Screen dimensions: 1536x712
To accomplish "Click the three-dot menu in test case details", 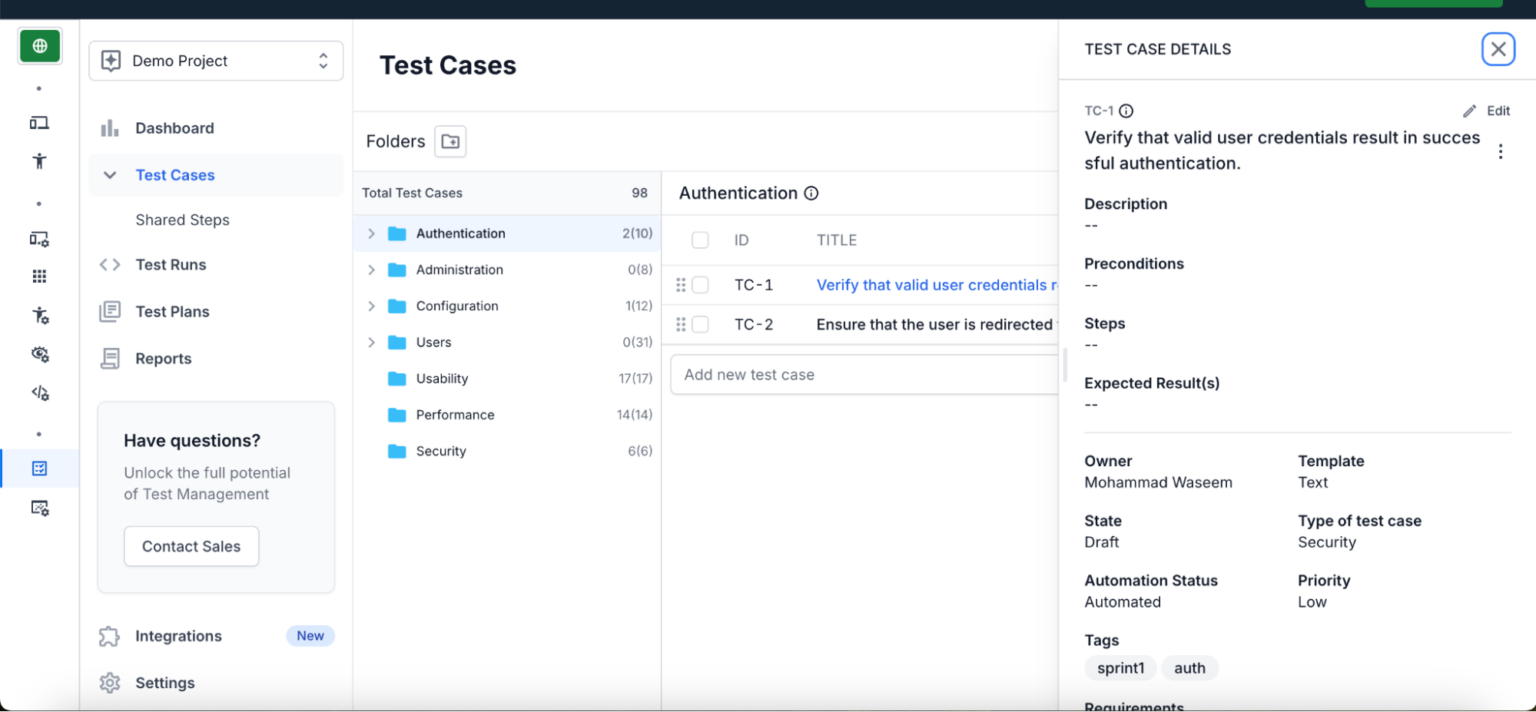I will pyautogui.click(x=1501, y=151).
